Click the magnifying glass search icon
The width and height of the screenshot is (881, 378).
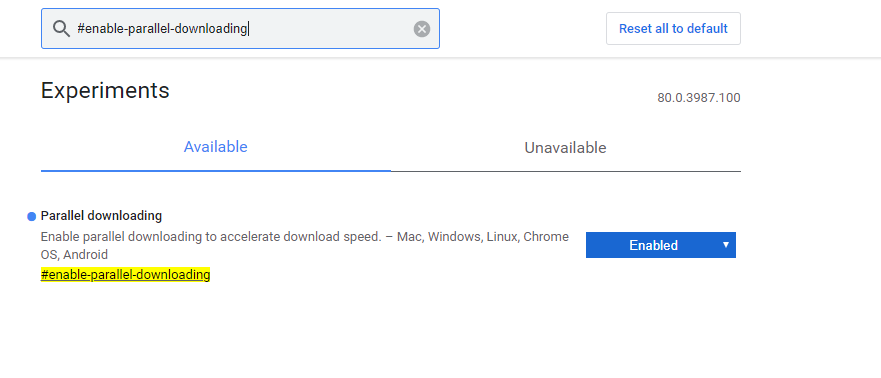point(61,29)
